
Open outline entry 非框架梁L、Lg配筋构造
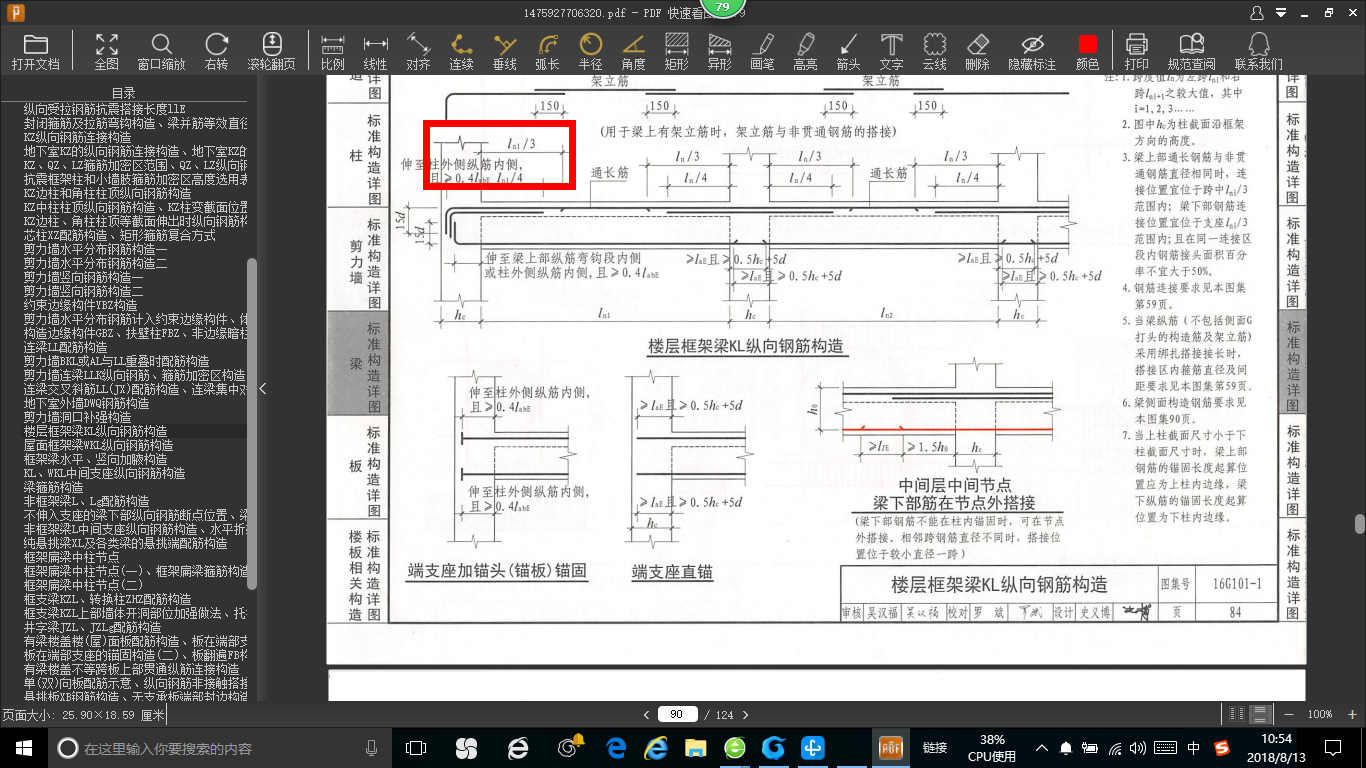(86, 501)
